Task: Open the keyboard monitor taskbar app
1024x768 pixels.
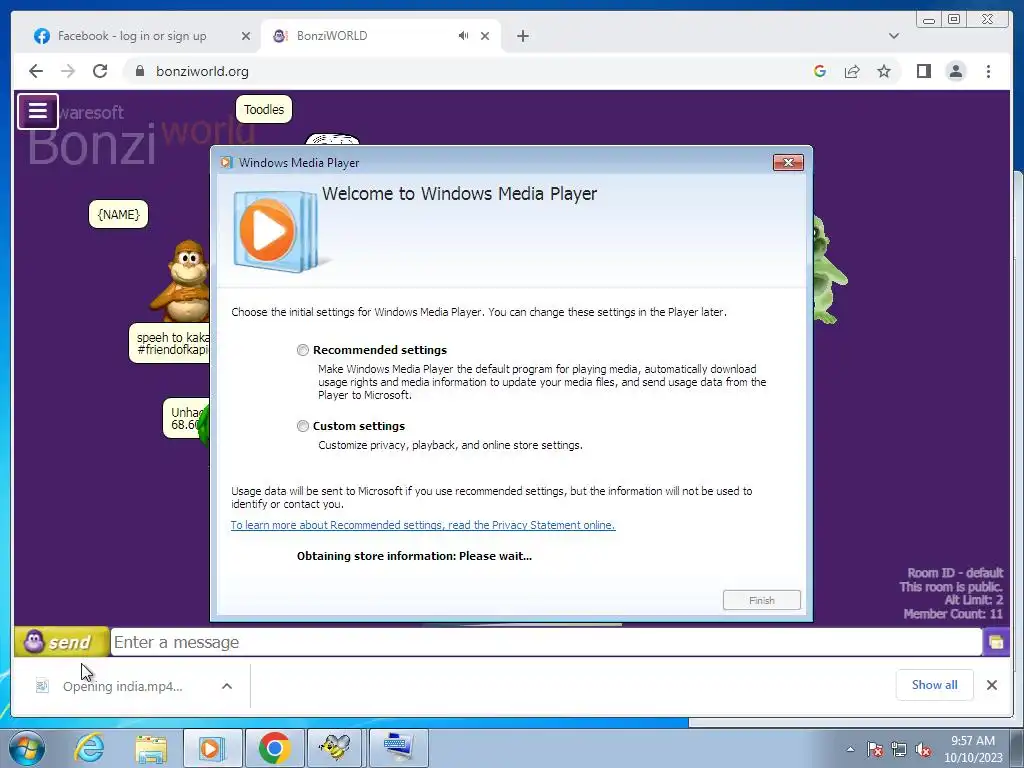Action: [398, 748]
